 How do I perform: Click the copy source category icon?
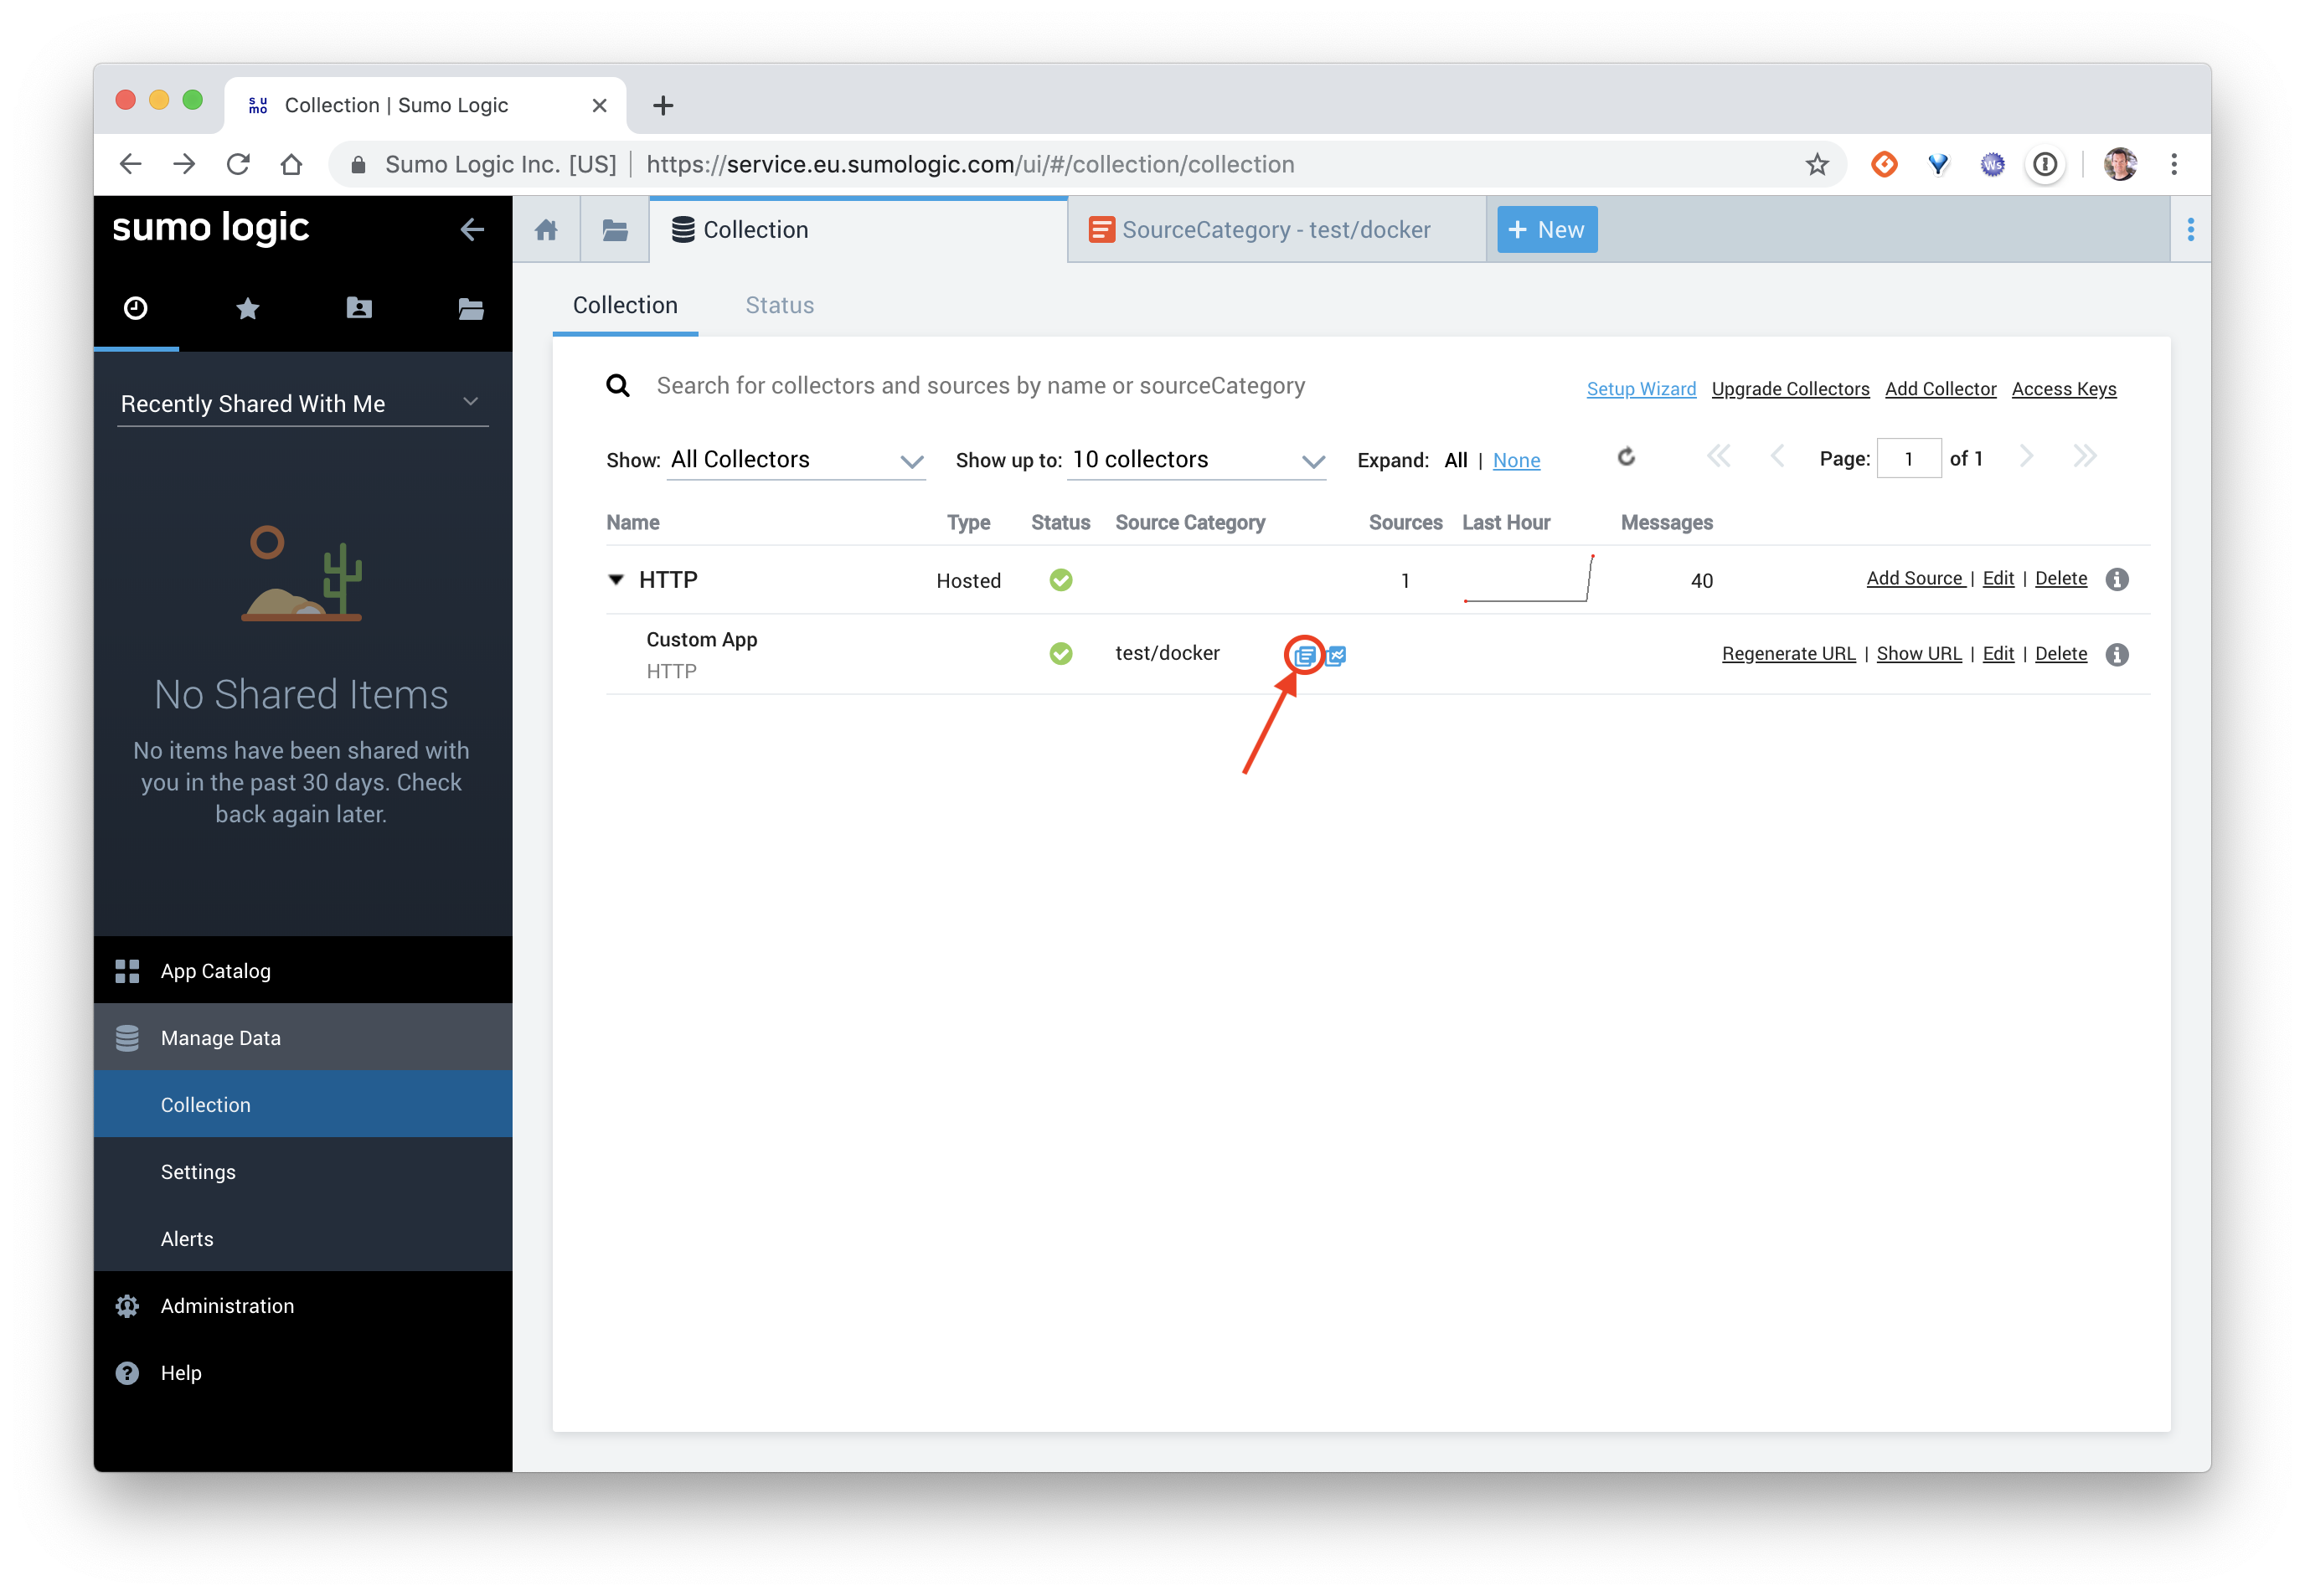1307,653
